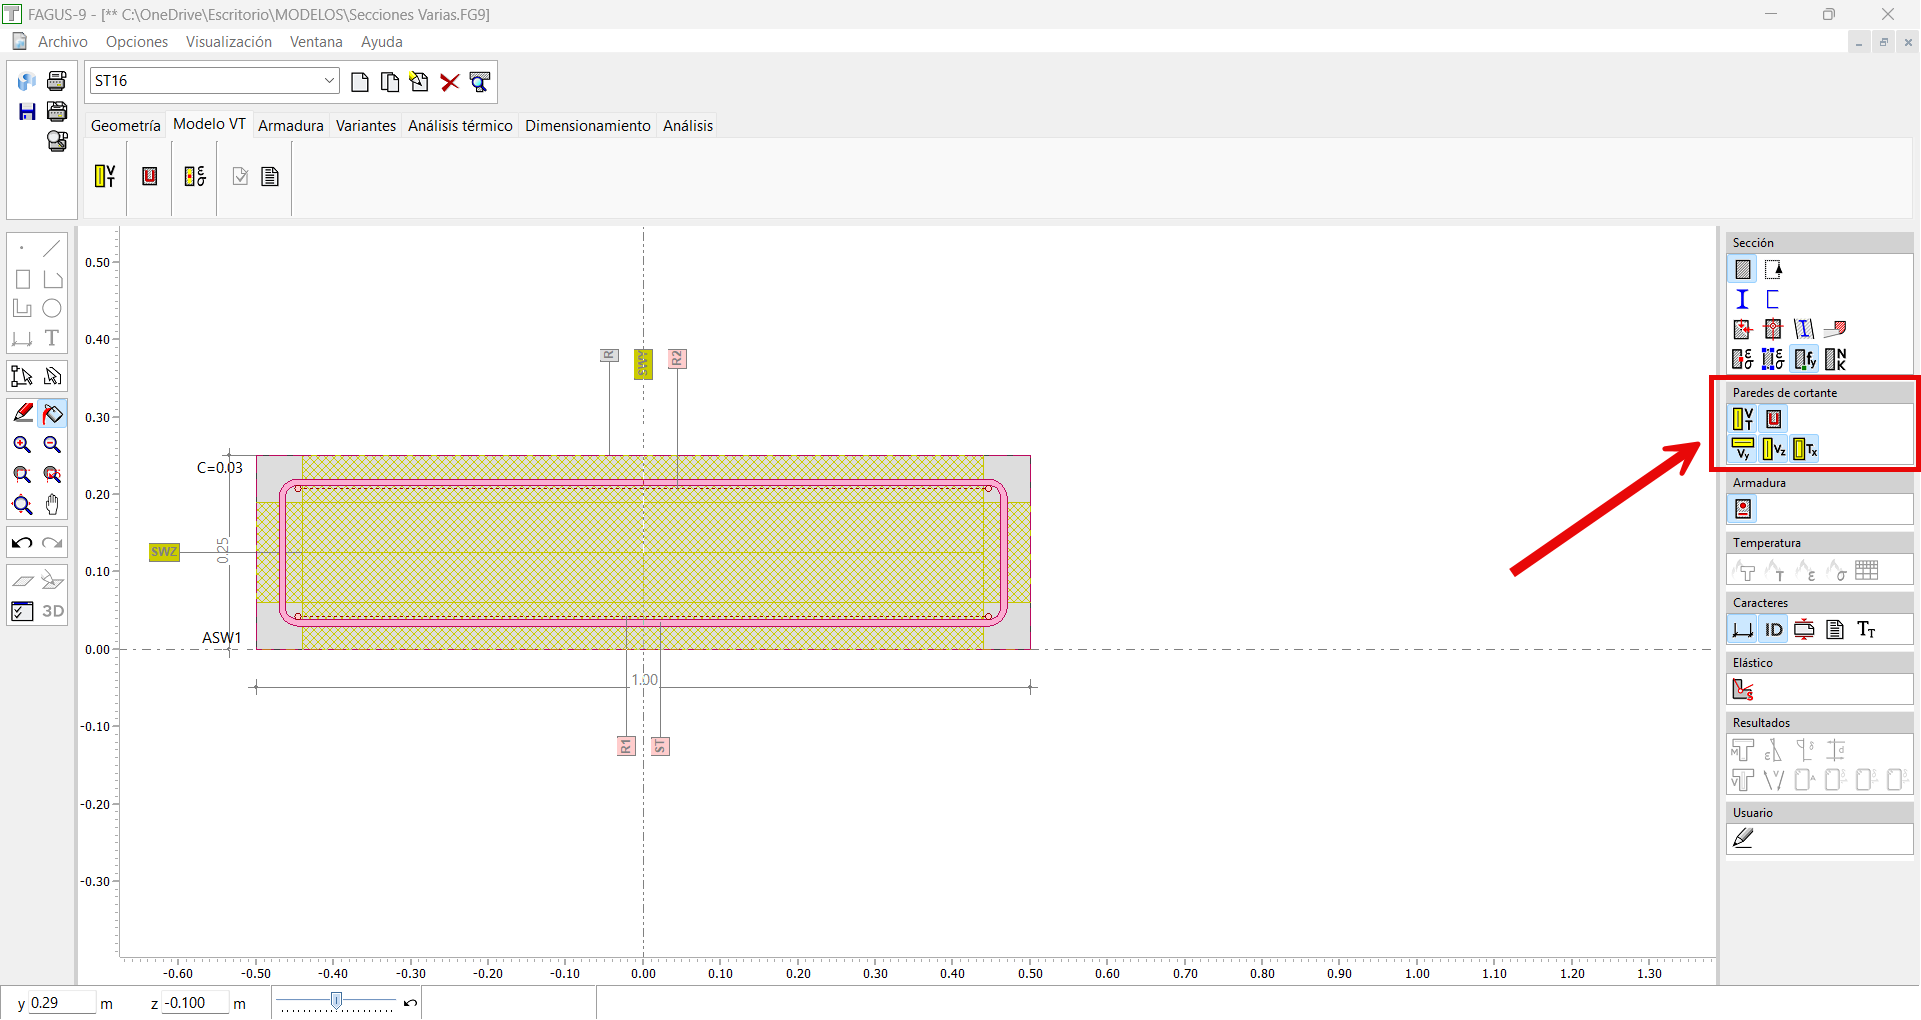1921x1020 pixels.
Task: Open the ST16 section dropdown
Action: 329,81
